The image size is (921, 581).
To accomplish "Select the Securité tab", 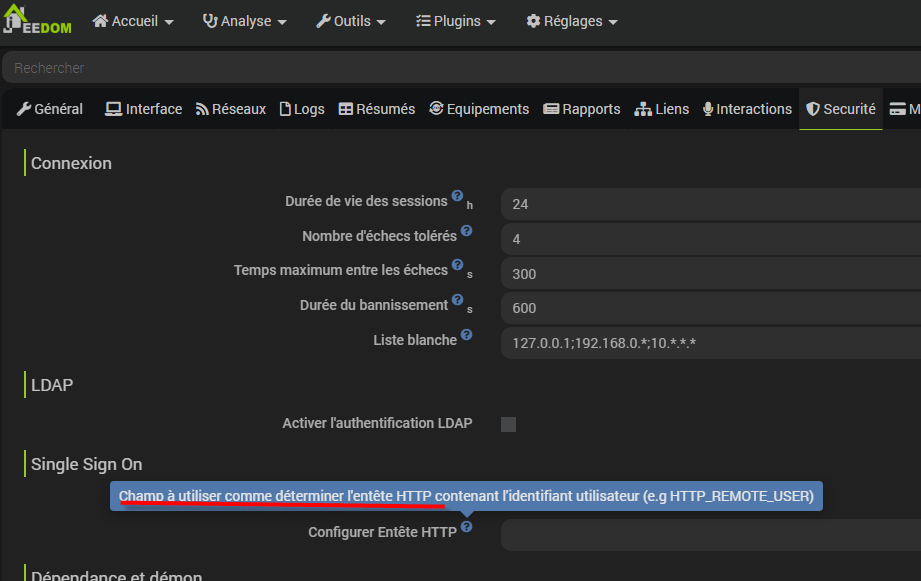I will click(x=841, y=109).
